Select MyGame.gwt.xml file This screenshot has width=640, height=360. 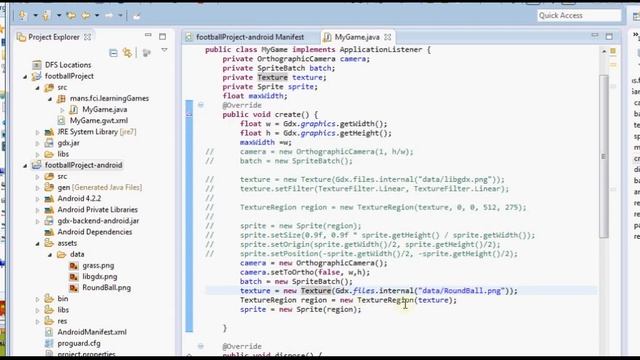tap(98, 120)
